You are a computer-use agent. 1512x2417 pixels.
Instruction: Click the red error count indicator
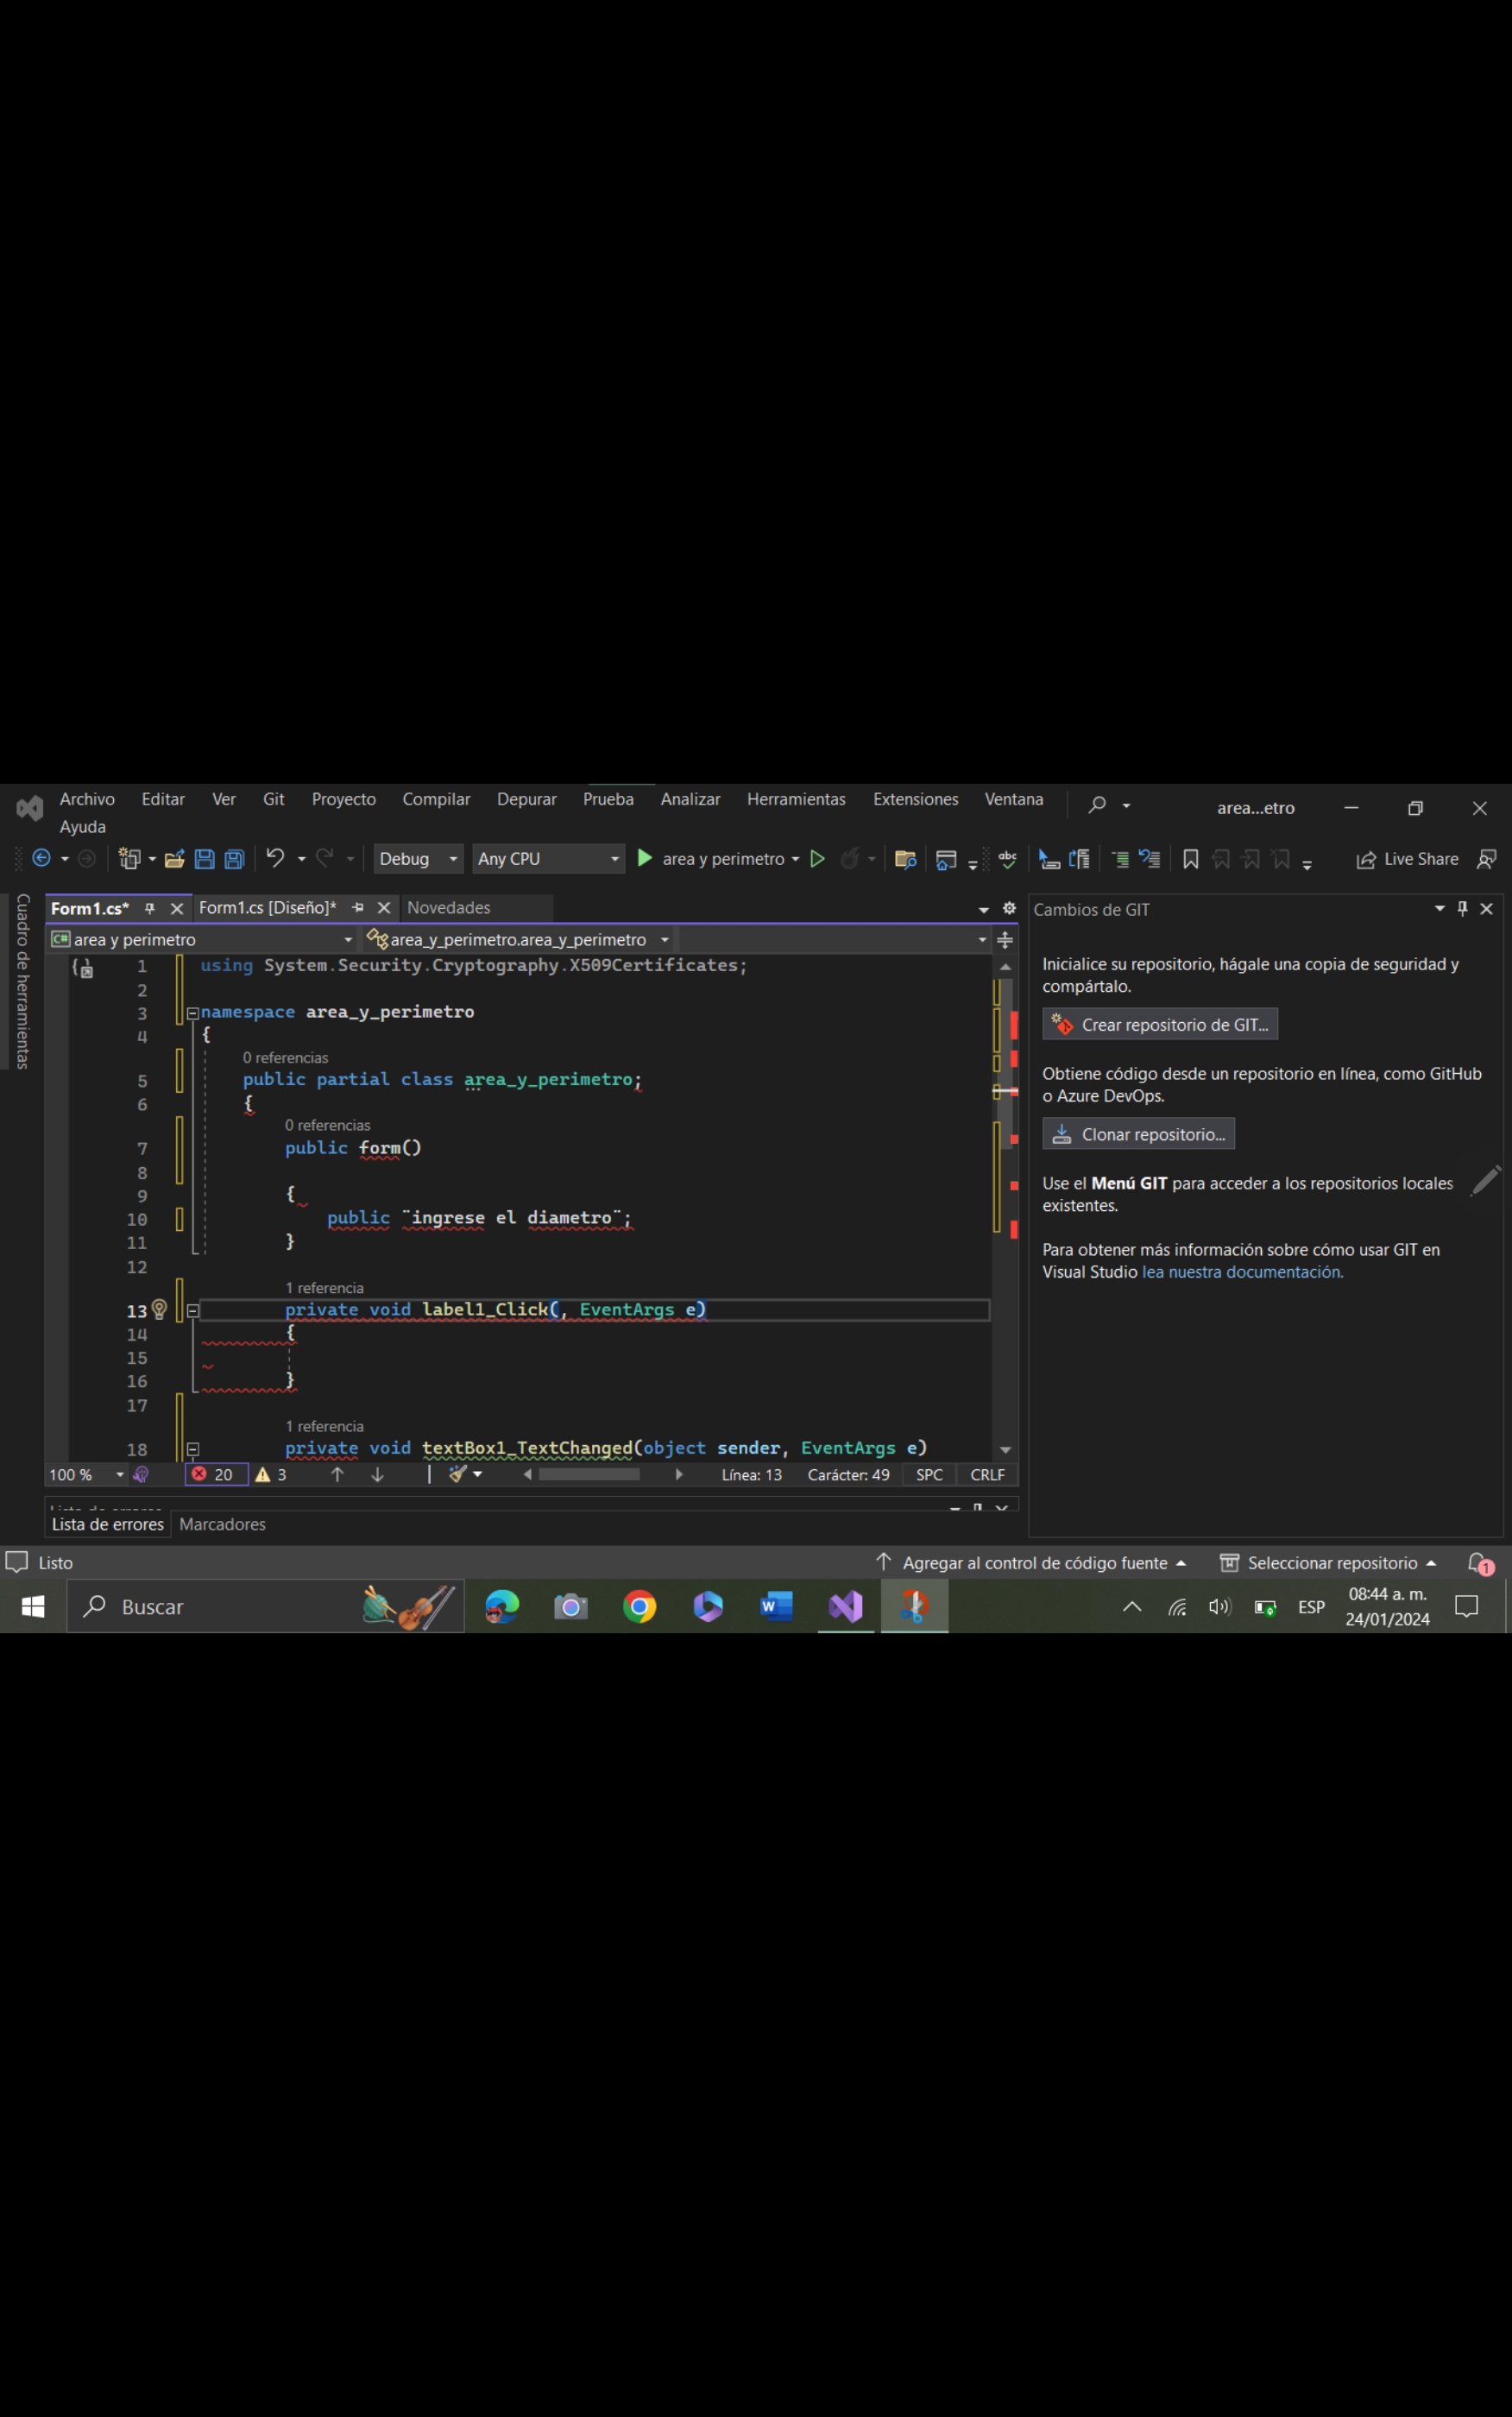[214, 1474]
